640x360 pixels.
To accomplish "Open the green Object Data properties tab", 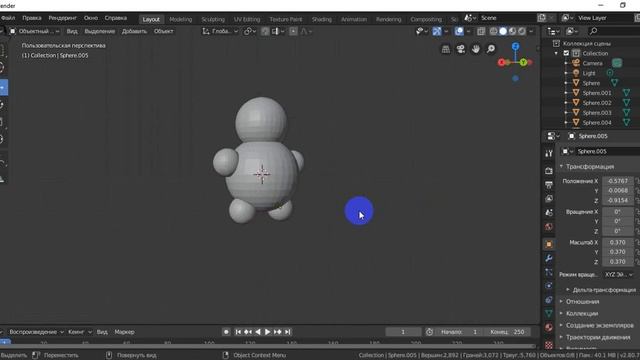I will [549, 313].
